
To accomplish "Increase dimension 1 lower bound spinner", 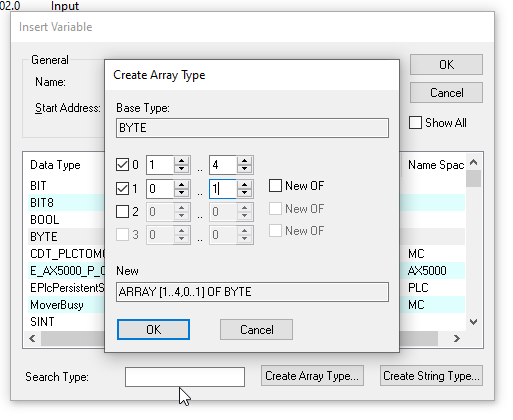I will 182,184.
